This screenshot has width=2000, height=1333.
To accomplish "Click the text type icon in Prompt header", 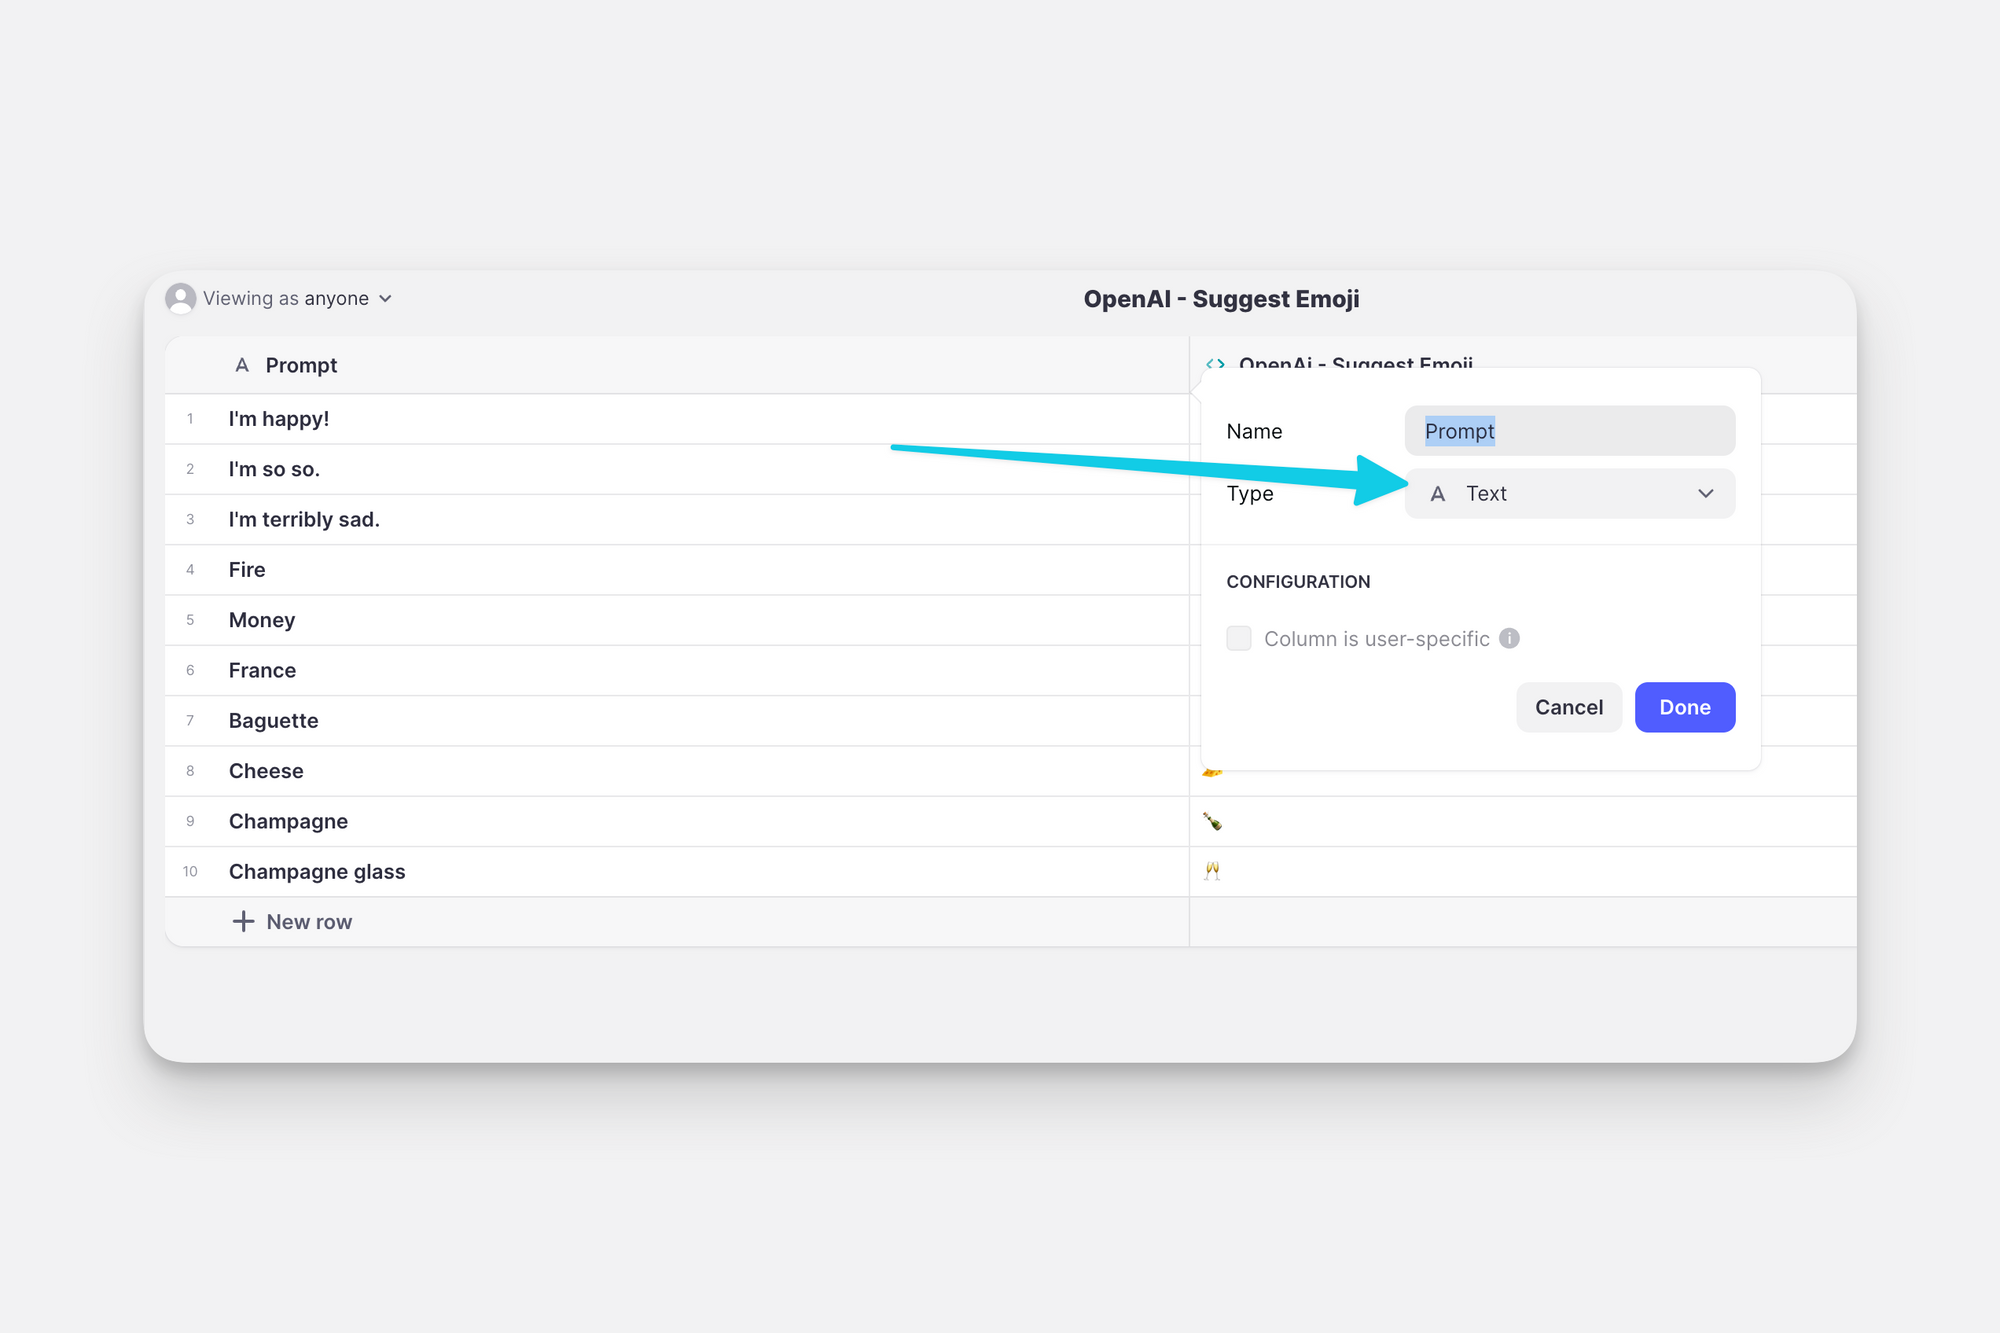I will point(241,365).
